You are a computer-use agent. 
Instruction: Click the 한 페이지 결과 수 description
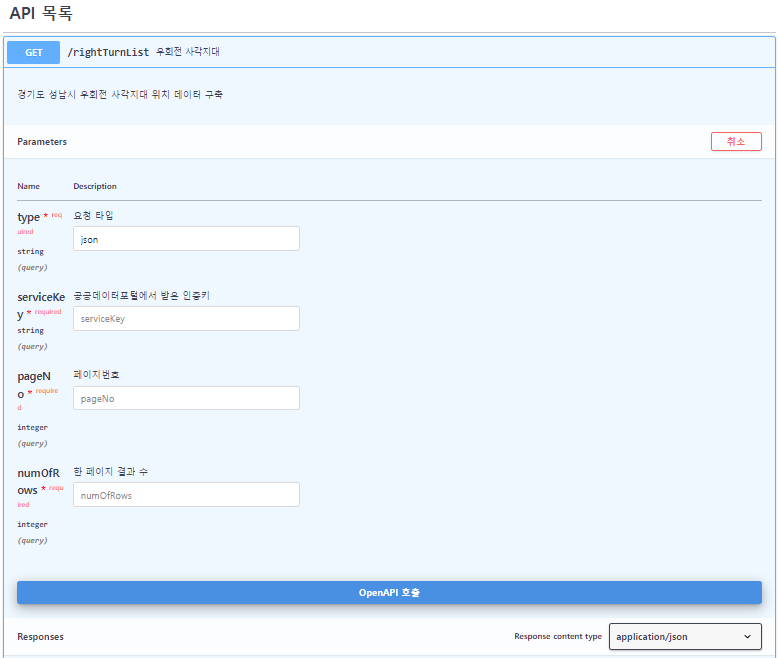111,471
